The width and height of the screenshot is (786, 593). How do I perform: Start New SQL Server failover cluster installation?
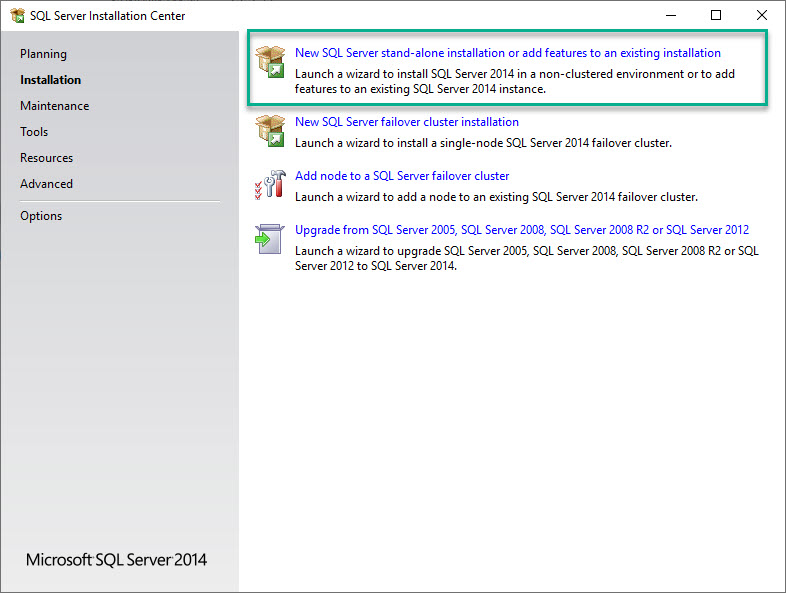407,122
